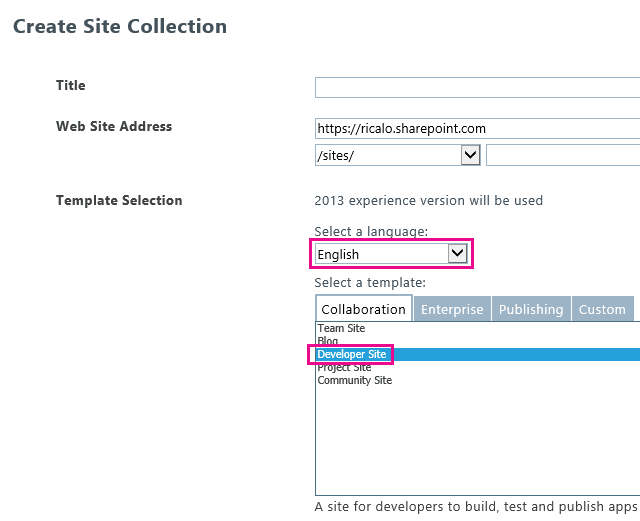Select the Developer Site template
Viewport: 640px width, 521px height.
coord(478,354)
